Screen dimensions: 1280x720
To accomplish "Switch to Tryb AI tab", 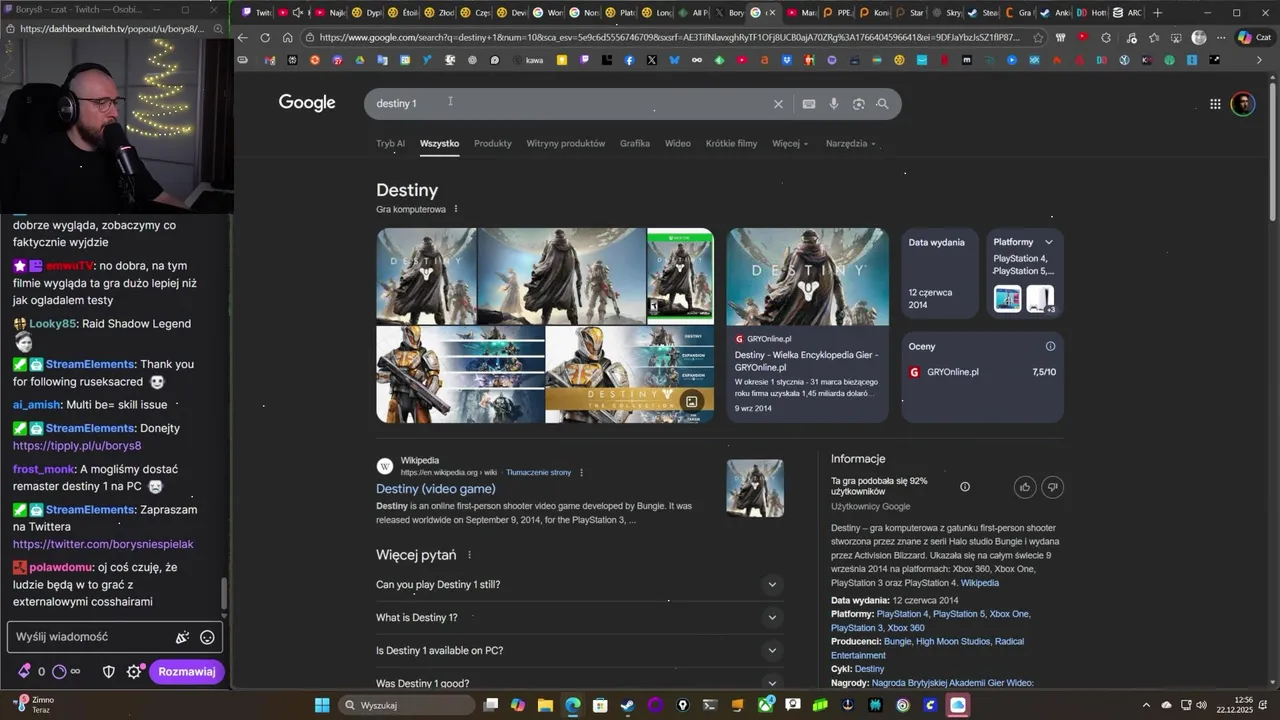I will (390, 144).
